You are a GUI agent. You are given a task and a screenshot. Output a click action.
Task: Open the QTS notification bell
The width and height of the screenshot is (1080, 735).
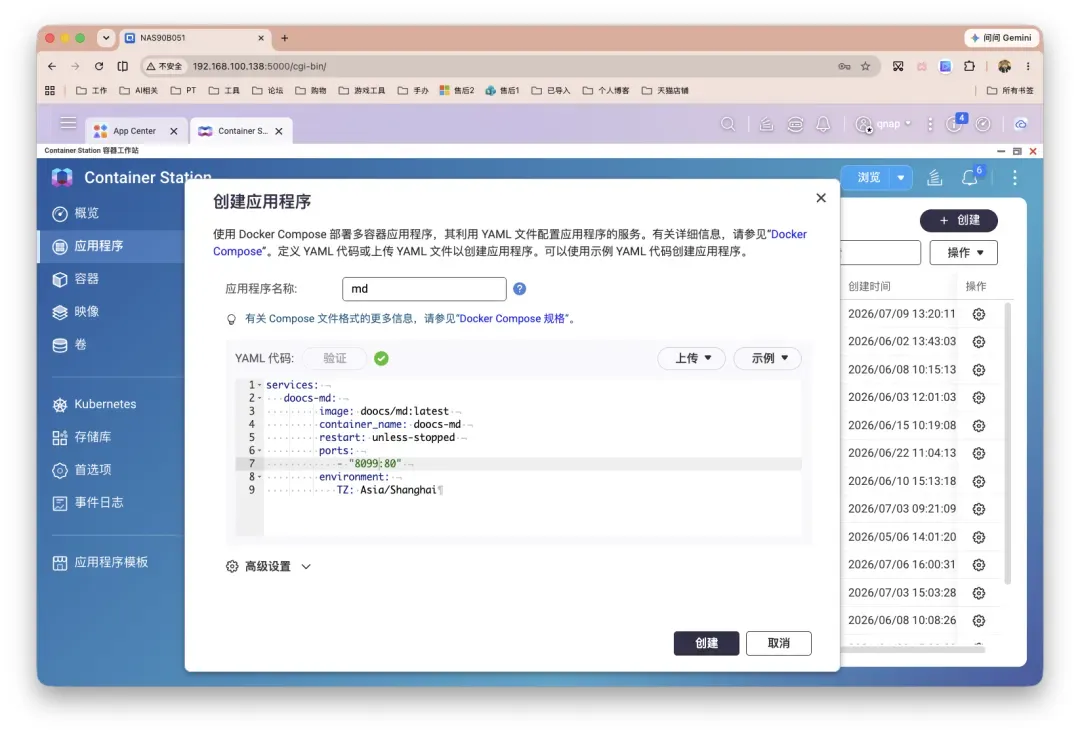pyautogui.click(x=823, y=124)
